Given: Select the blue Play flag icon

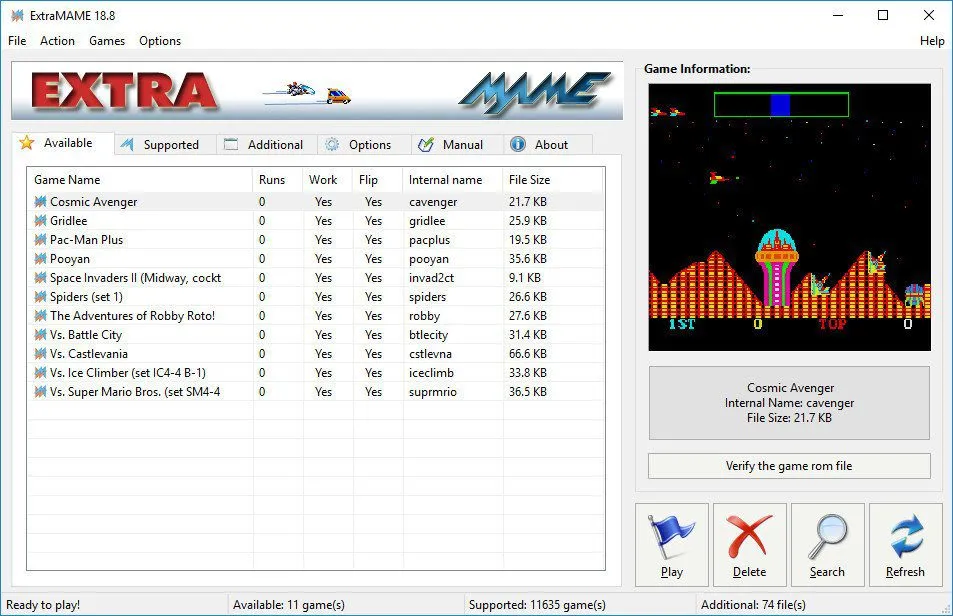Looking at the screenshot, I should pos(671,536).
